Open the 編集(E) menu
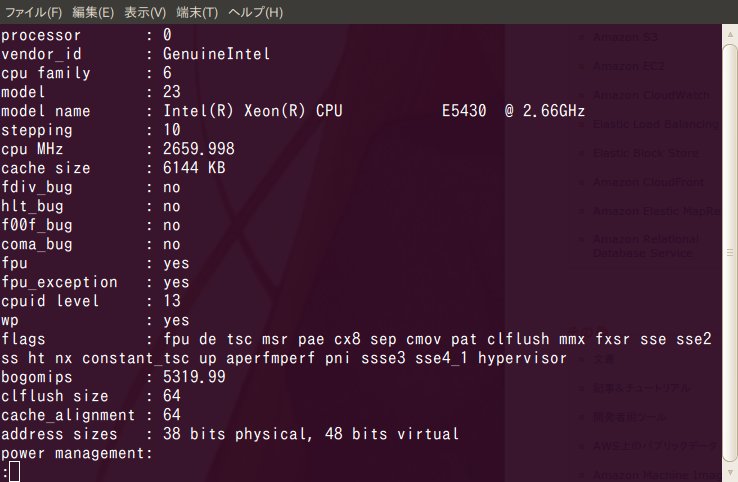 point(93,12)
